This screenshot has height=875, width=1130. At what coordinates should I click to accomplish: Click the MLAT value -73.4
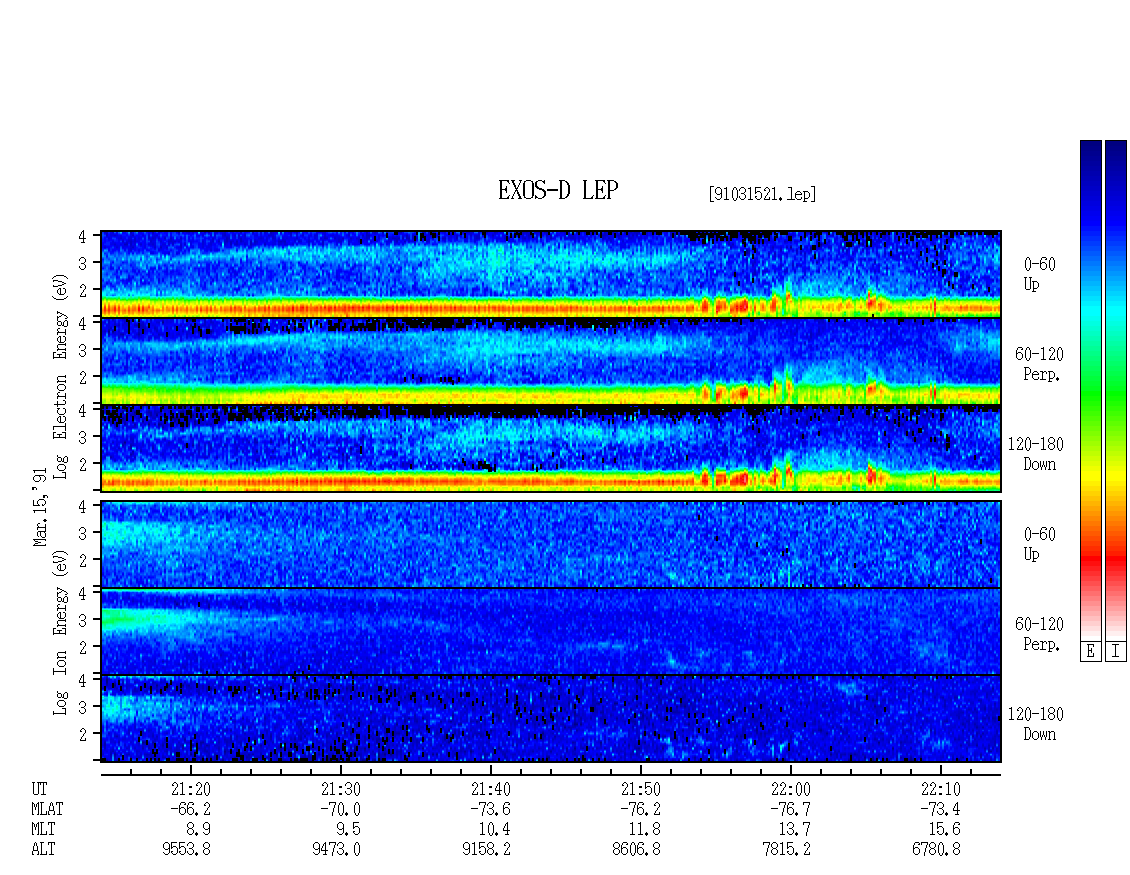(x=940, y=809)
